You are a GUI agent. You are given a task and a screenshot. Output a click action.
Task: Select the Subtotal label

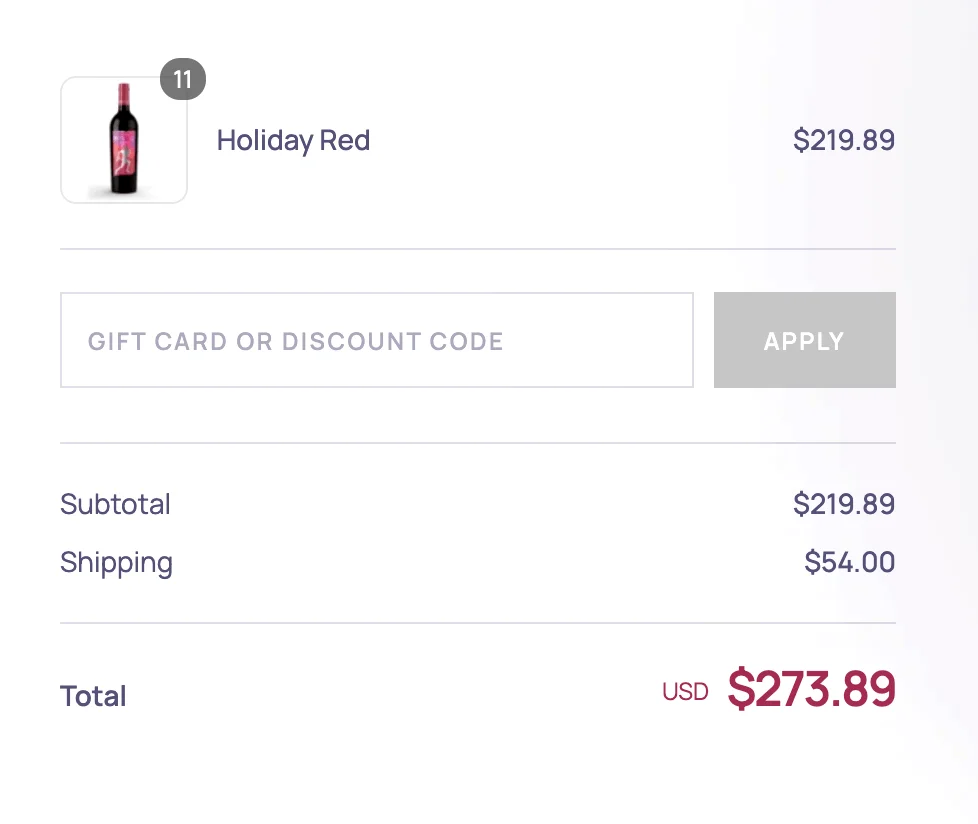tap(115, 504)
